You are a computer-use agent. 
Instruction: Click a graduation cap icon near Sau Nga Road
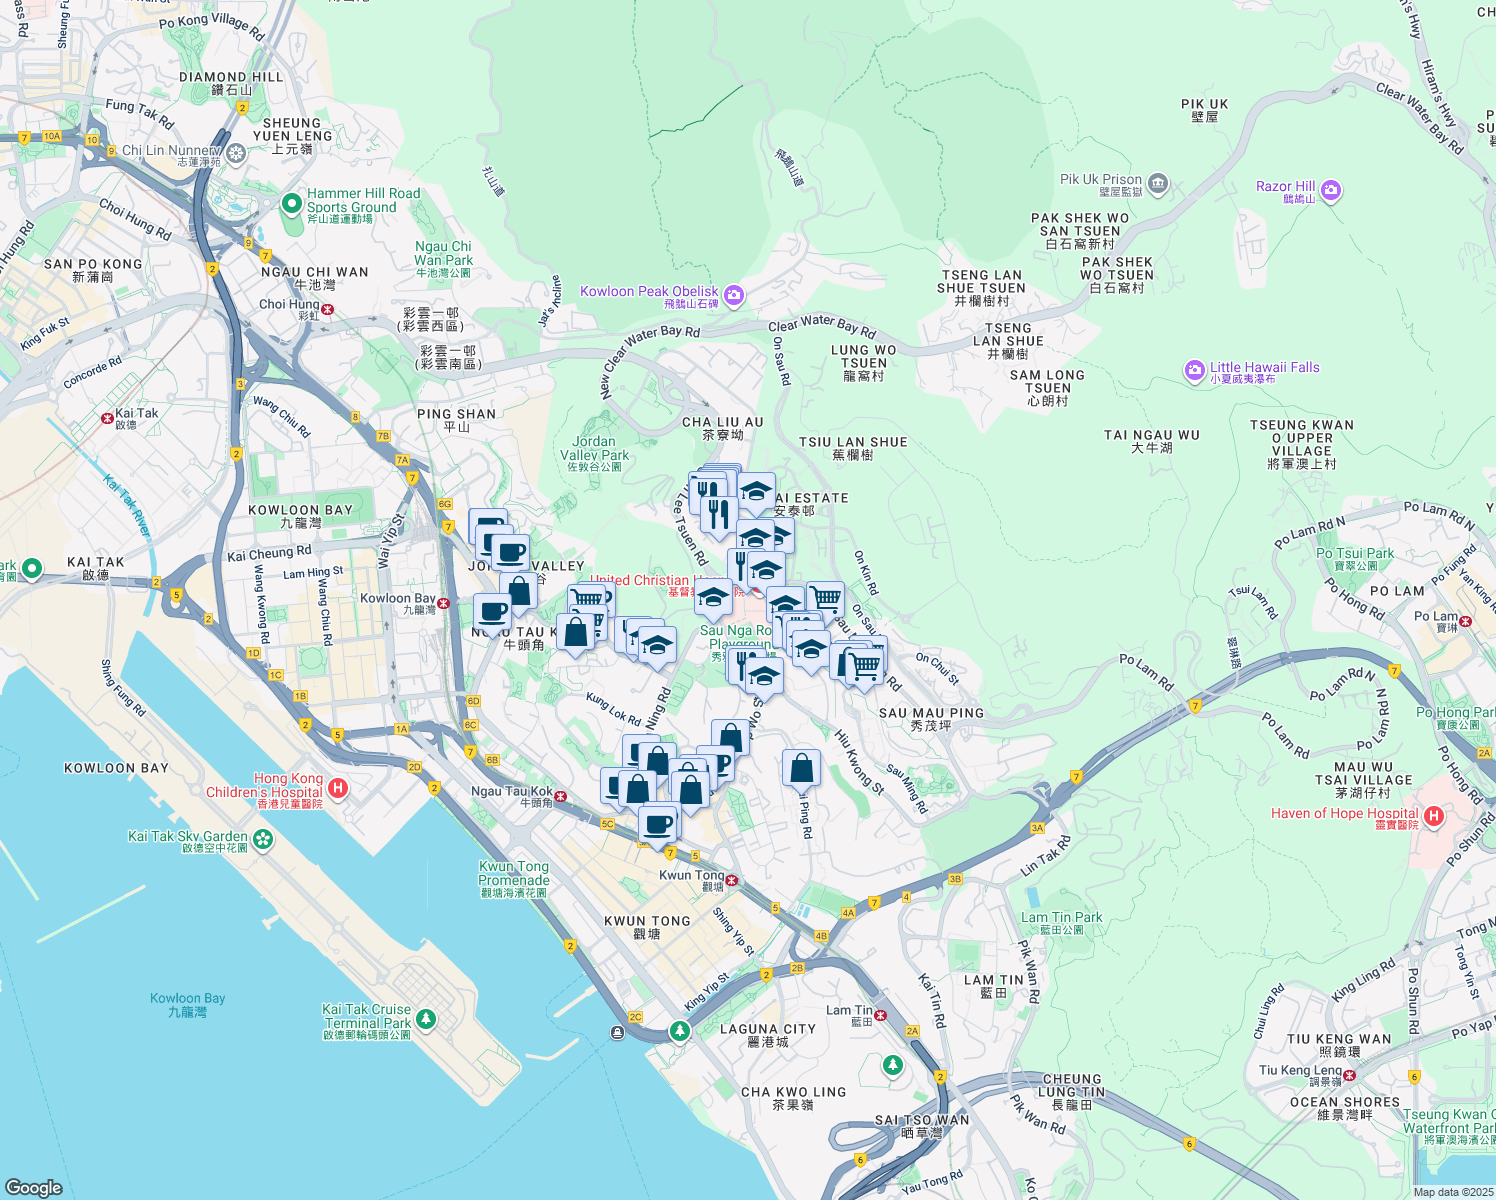[x=763, y=675]
